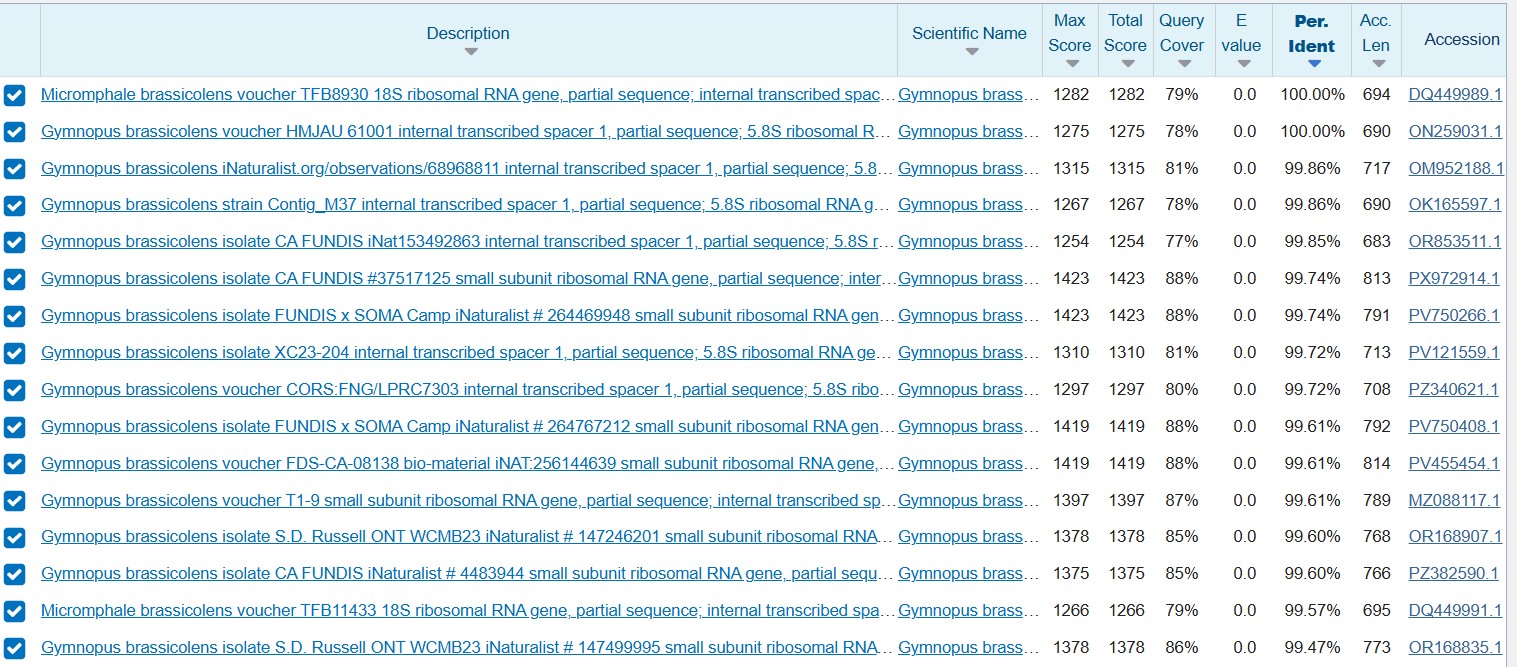Uncheck the MZ088117.1 row checkbox
Viewport: 1517px width, 667px height.
pyautogui.click(x=14, y=501)
